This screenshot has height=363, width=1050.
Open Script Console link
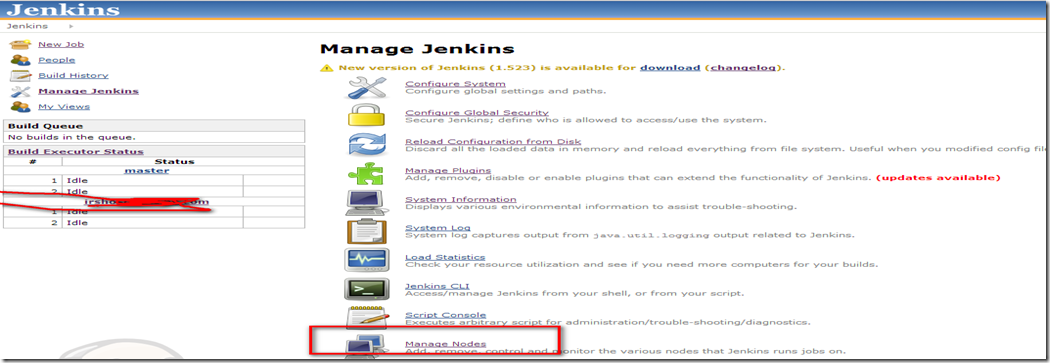point(445,315)
